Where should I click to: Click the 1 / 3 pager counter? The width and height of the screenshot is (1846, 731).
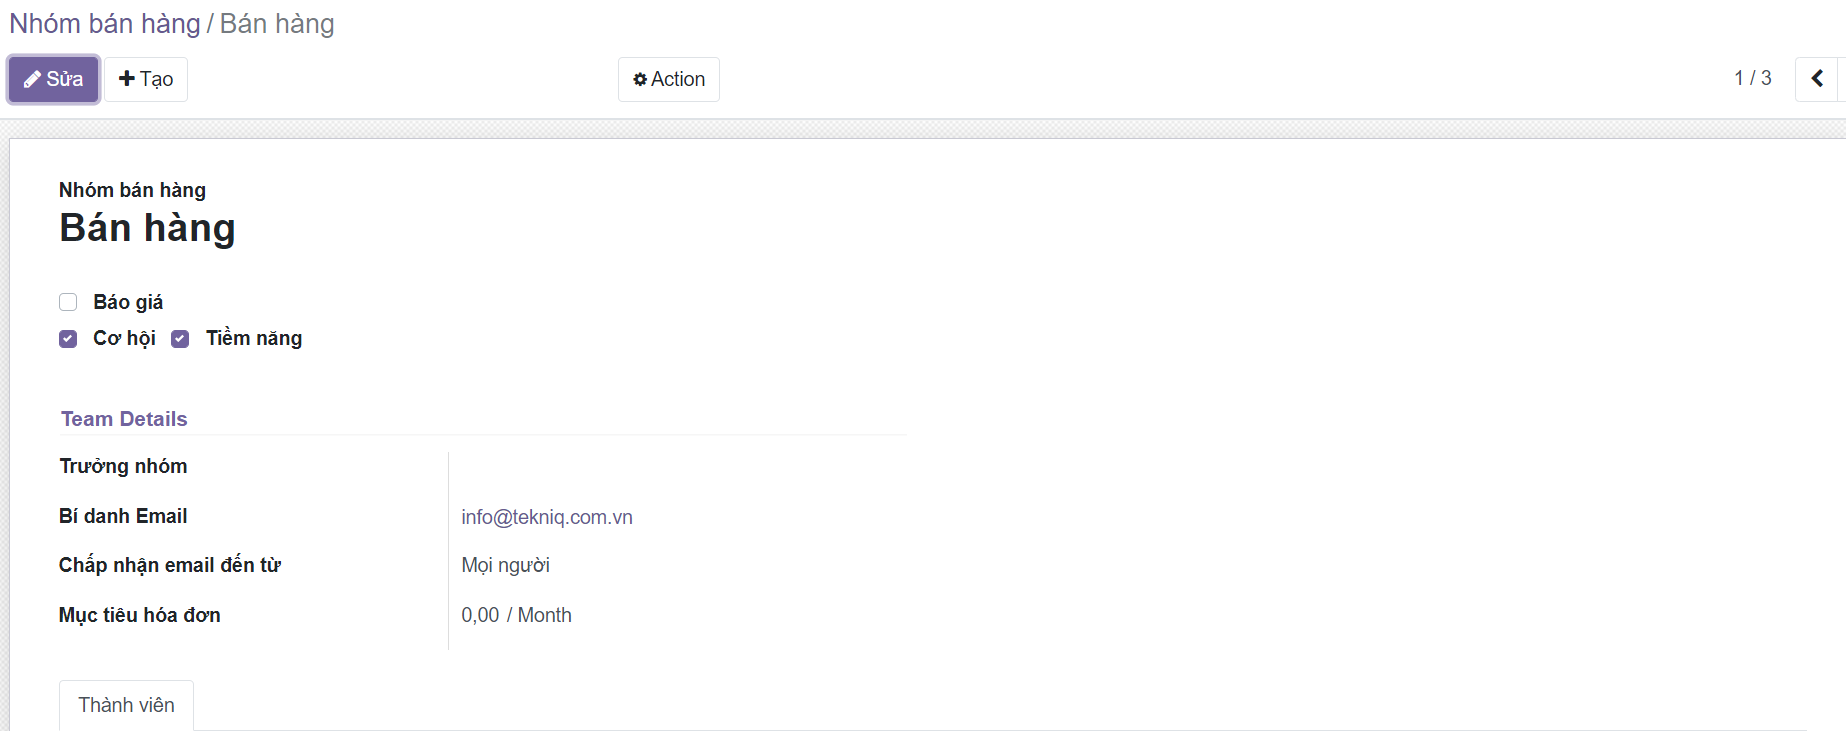click(1752, 78)
